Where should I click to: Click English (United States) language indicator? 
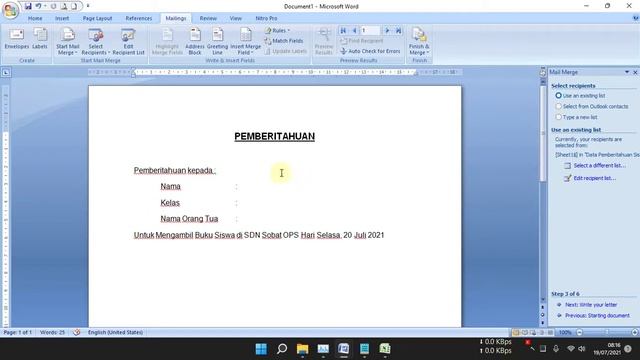tap(116, 332)
